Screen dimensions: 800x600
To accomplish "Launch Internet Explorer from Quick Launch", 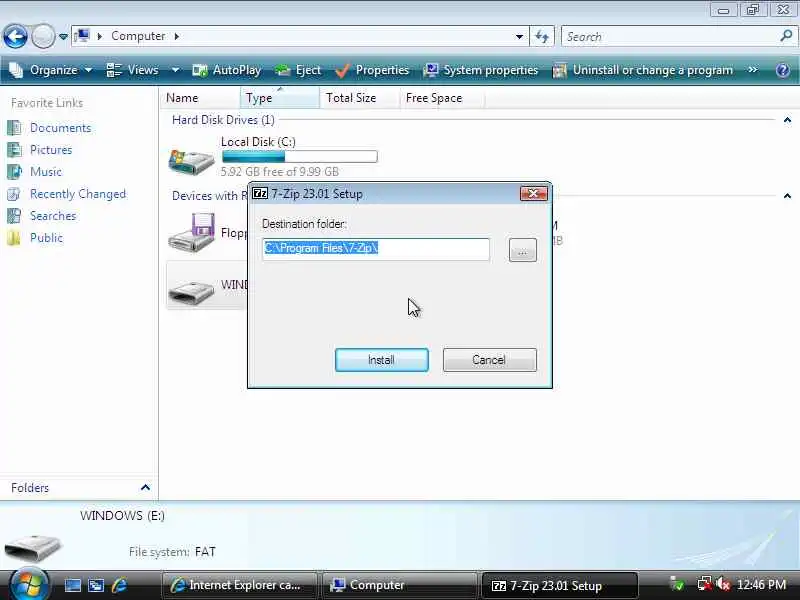I will pos(119,585).
